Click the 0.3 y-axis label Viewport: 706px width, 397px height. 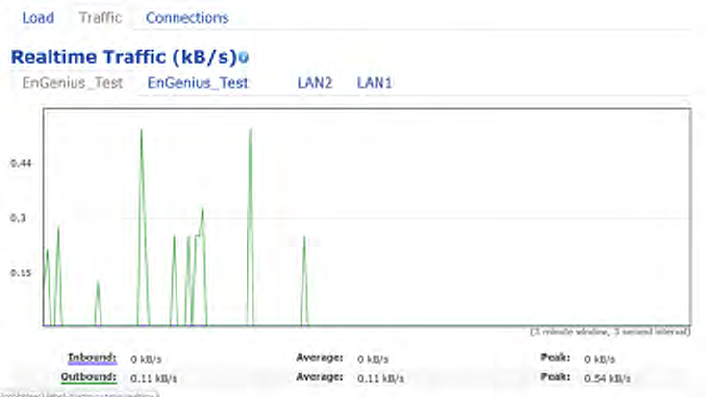(18, 218)
